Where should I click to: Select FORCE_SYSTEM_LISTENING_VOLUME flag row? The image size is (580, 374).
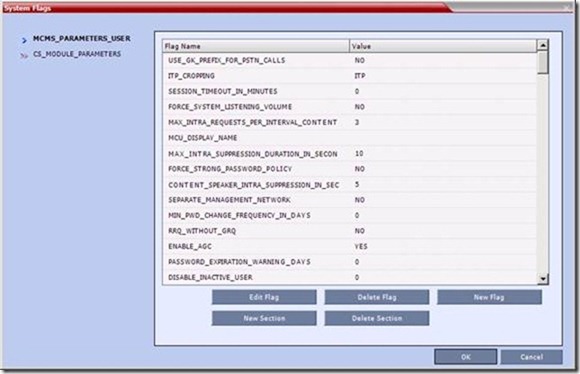350,107
